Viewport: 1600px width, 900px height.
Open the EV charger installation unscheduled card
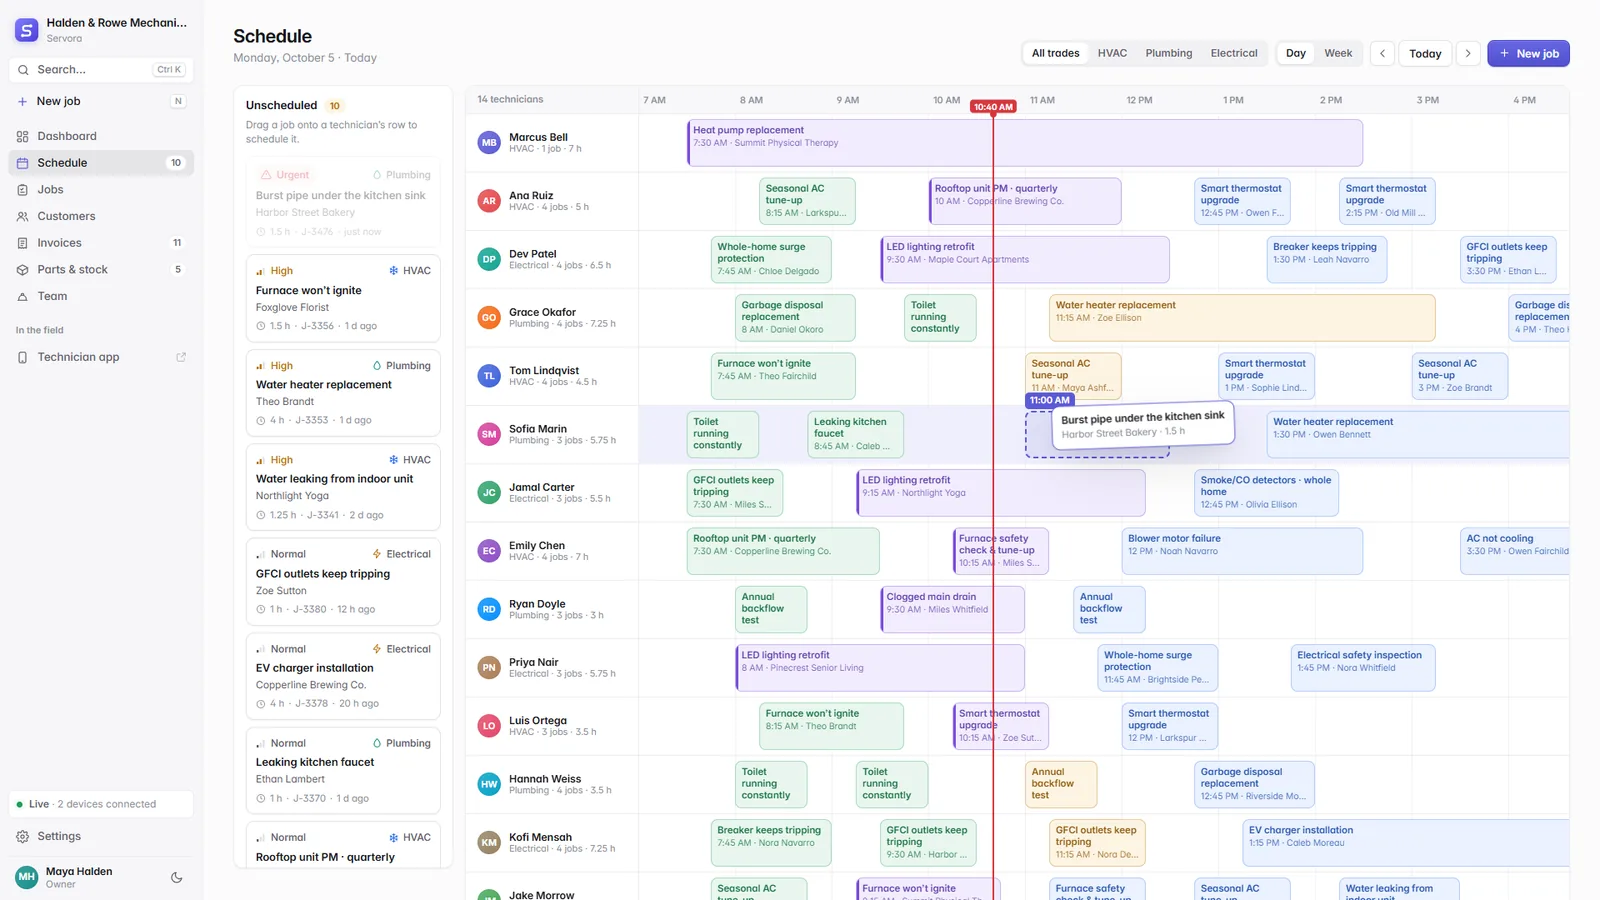pos(343,676)
